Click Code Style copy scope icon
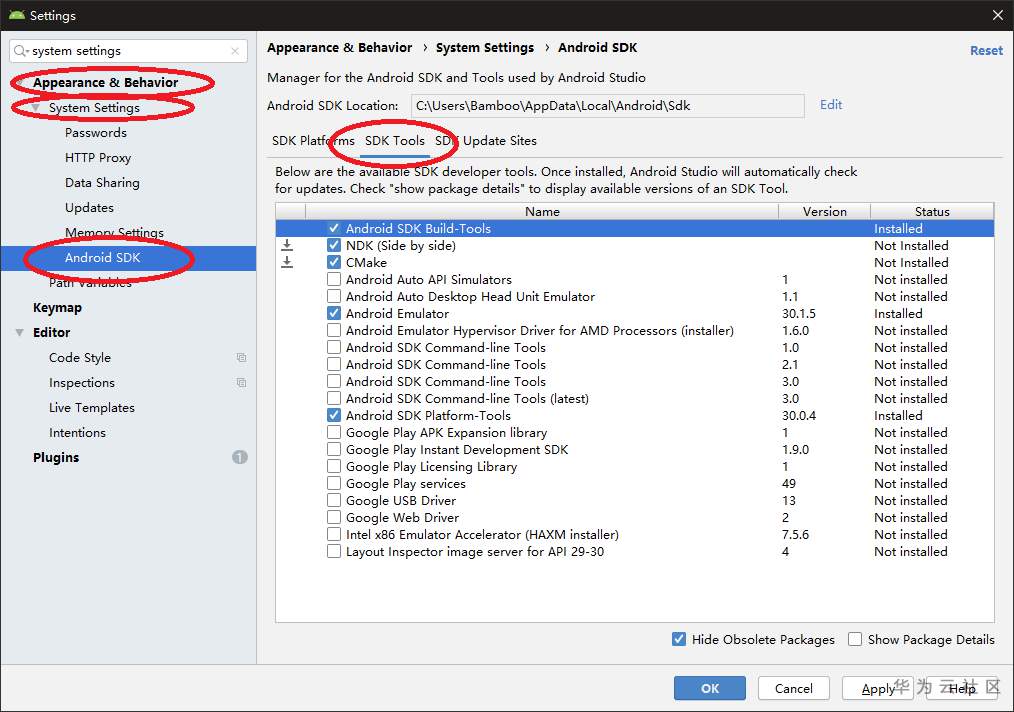The height and width of the screenshot is (712, 1014). click(x=241, y=358)
